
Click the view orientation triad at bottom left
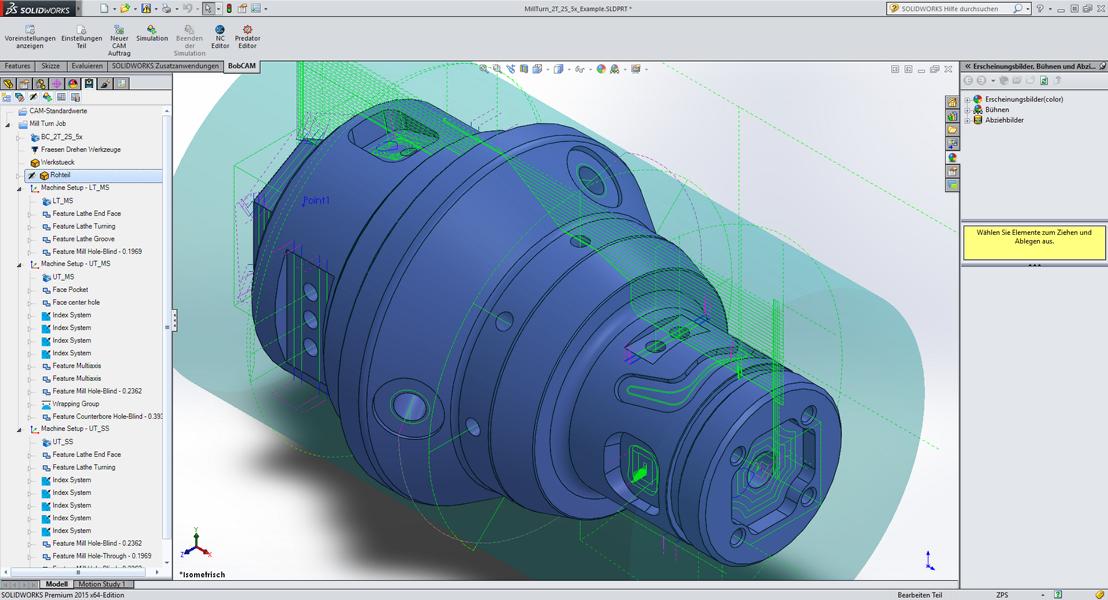pyautogui.click(x=194, y=543)
